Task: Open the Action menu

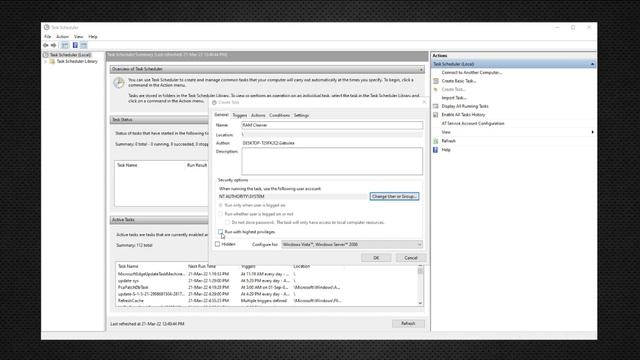Action: click(62, 37)
